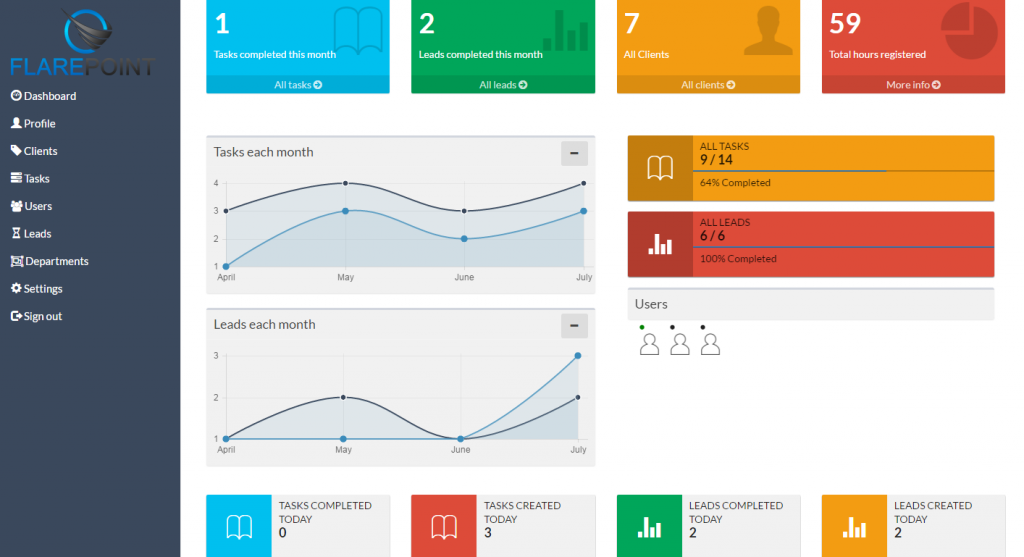Click the book icon in All Tasks box
Viewport: 1024px width, 557px height.
660,169
